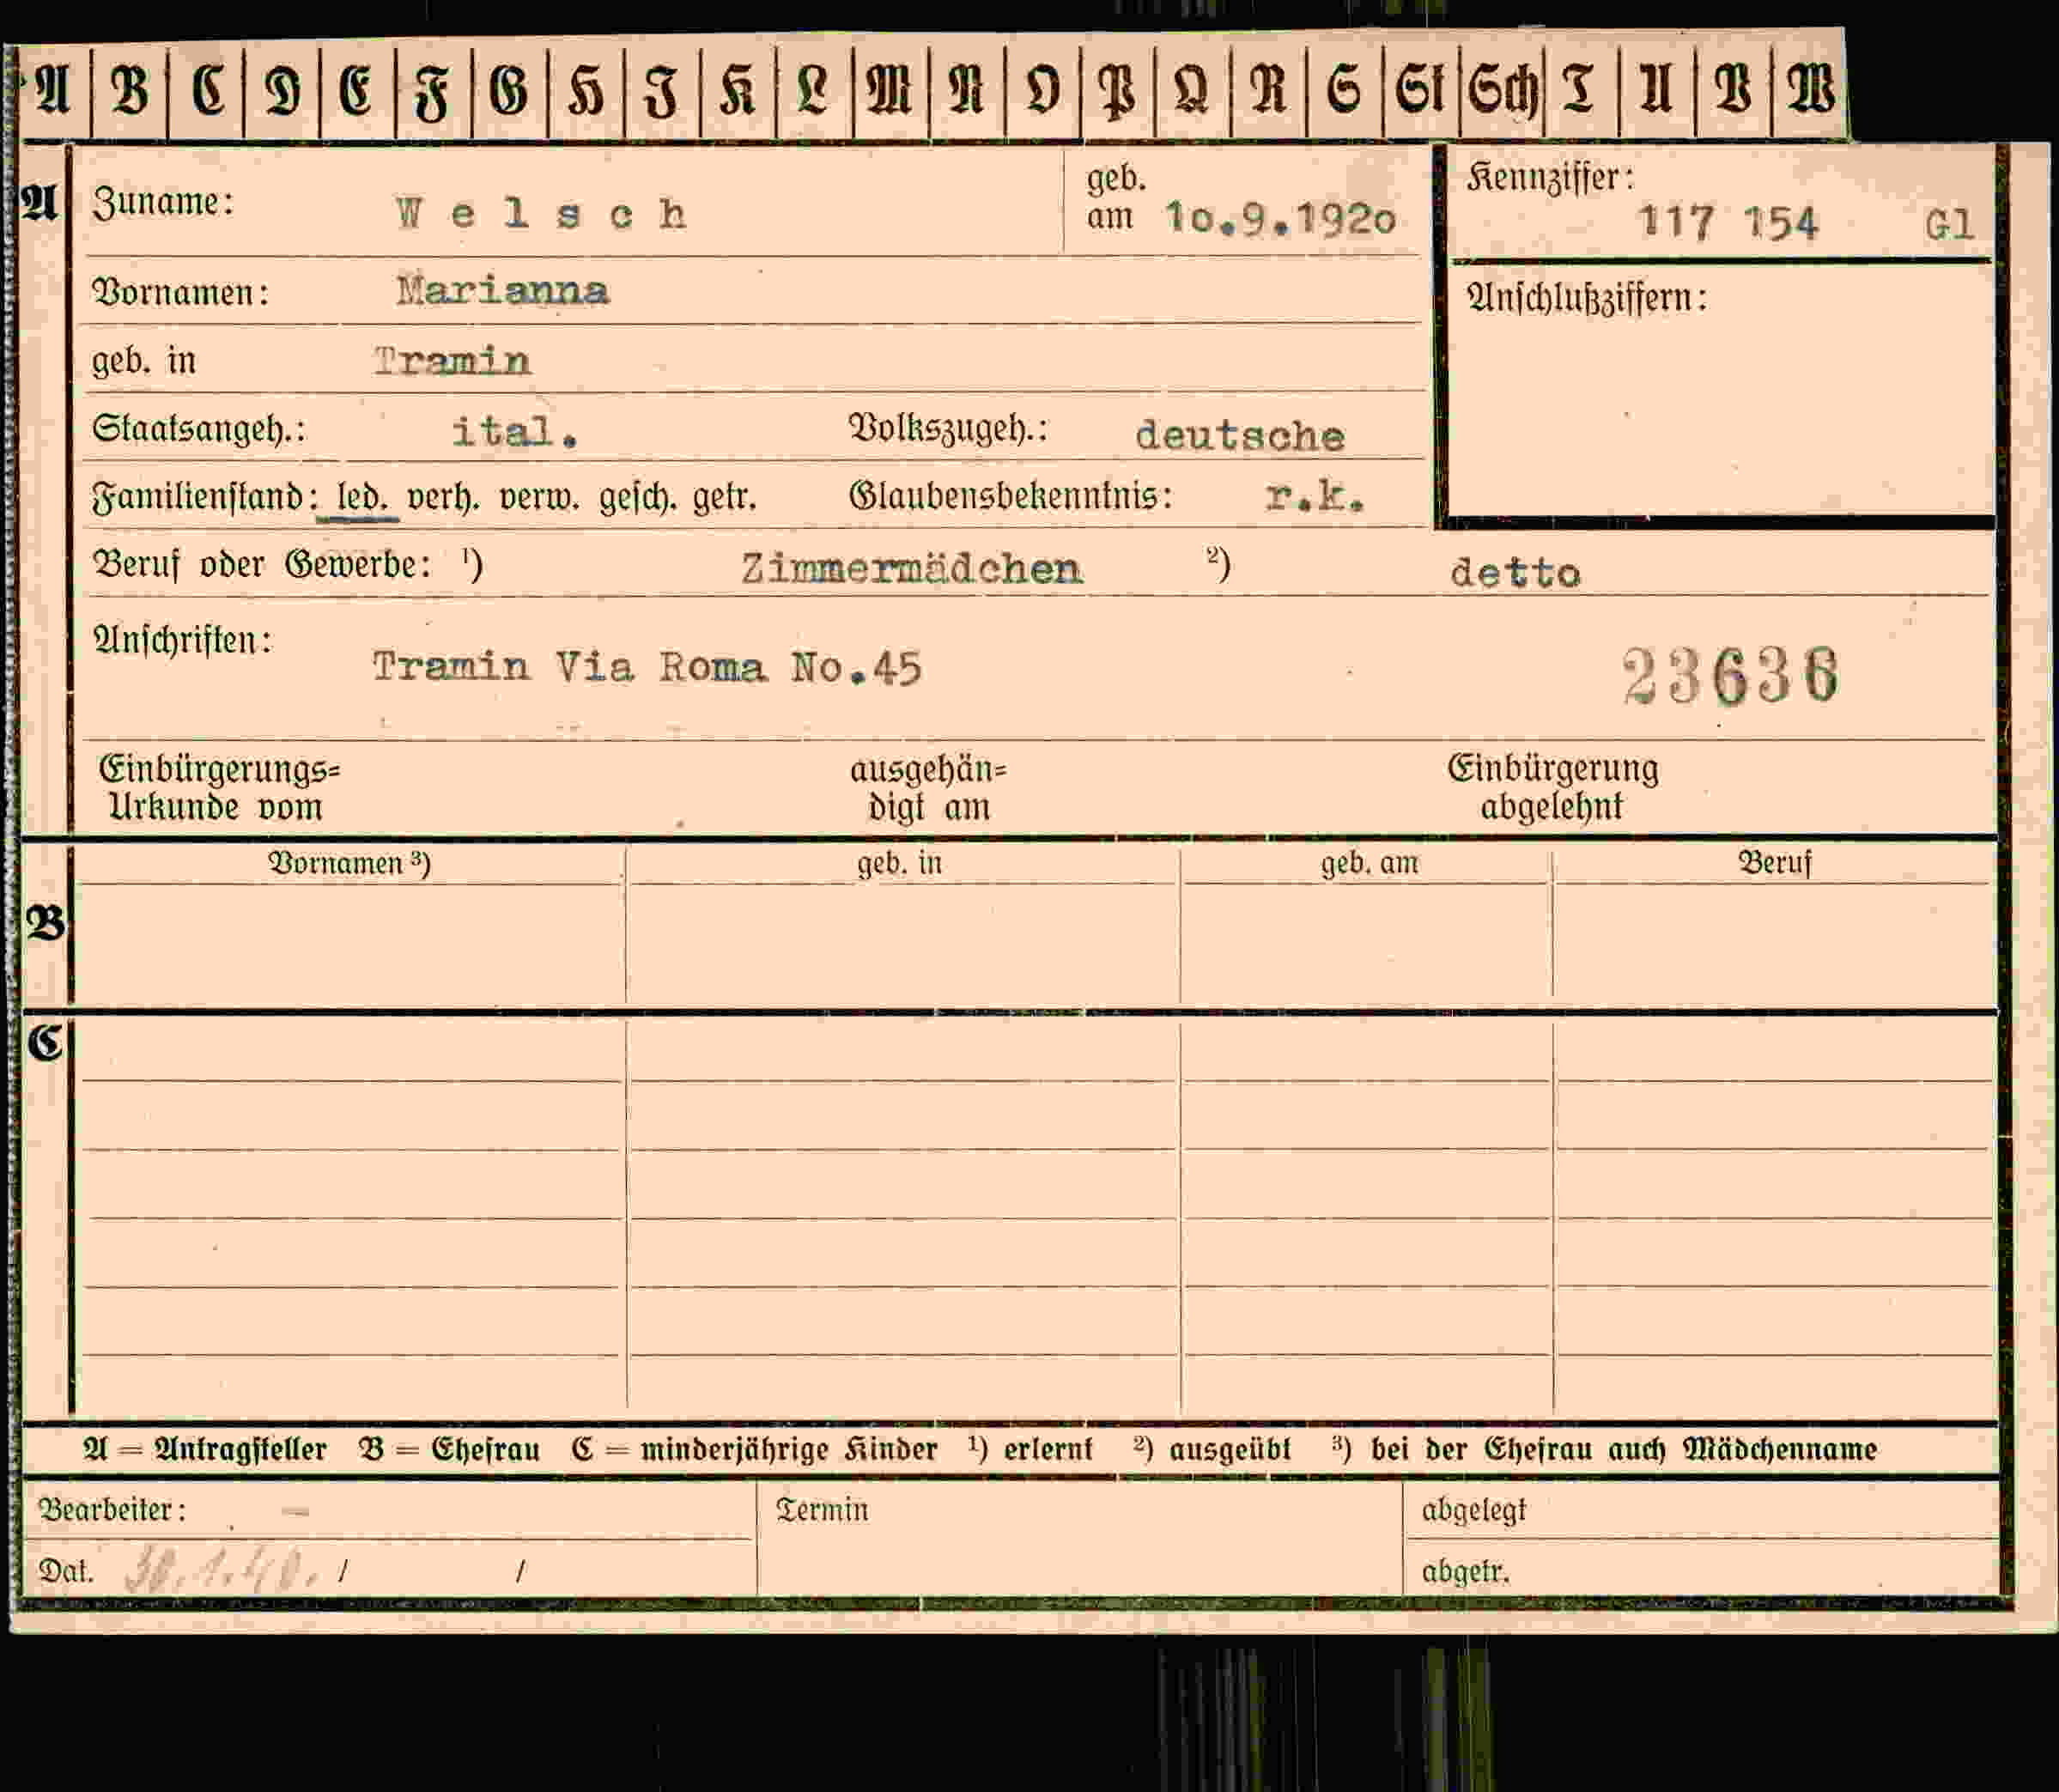Click the ethnicity value "deutsche"
2059x1792 pixels.
[x=1240, y=436]
